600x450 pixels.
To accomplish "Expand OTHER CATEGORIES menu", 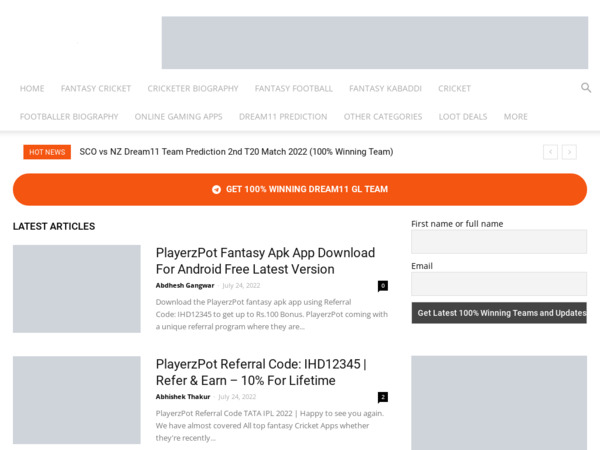I will click(x=383, y=117).
